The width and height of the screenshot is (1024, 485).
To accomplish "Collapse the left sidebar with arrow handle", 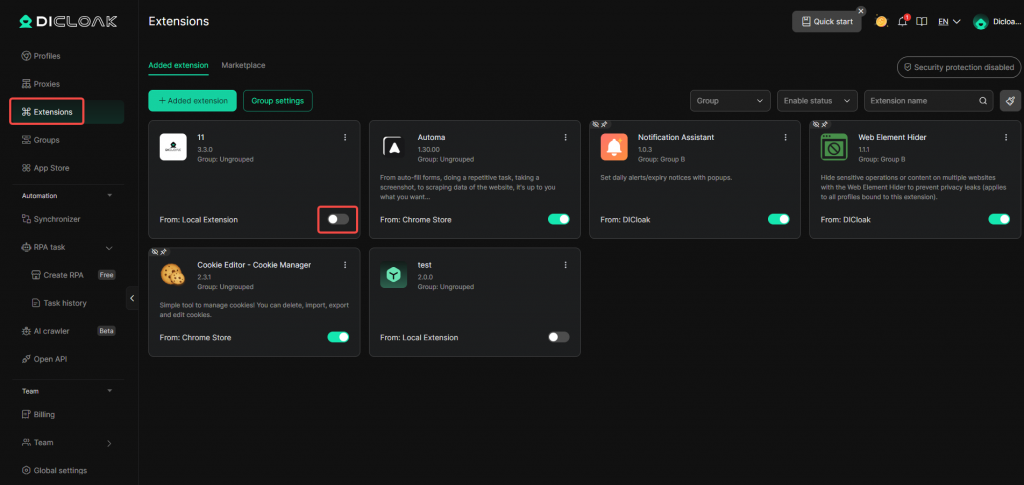I will point(133,298).
